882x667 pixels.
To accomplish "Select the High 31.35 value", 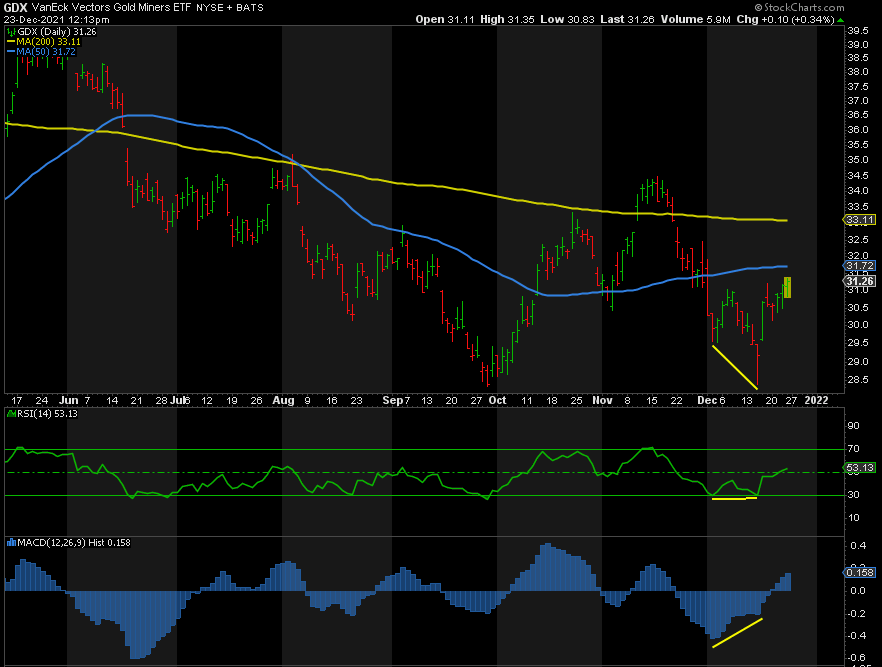I will point(507,20).
